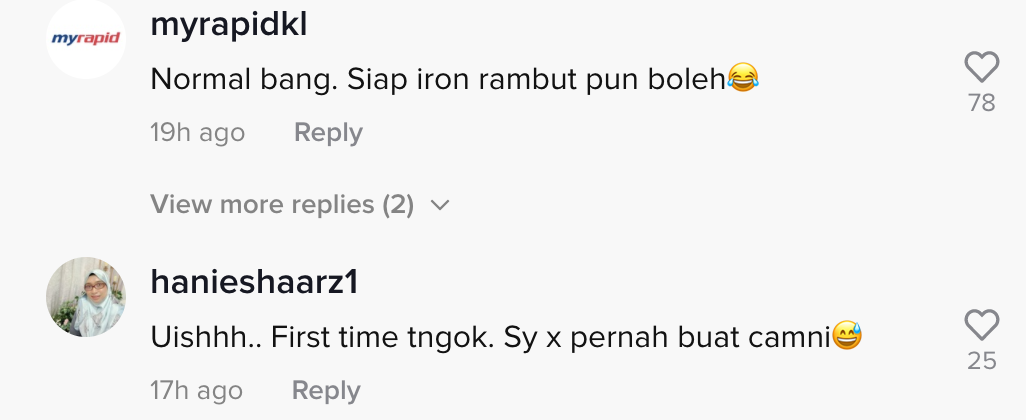The width and height of the screenshot is (1026, 420).
Task: Reply to myrapidkl's comment
Action: [x=328, y=133]
